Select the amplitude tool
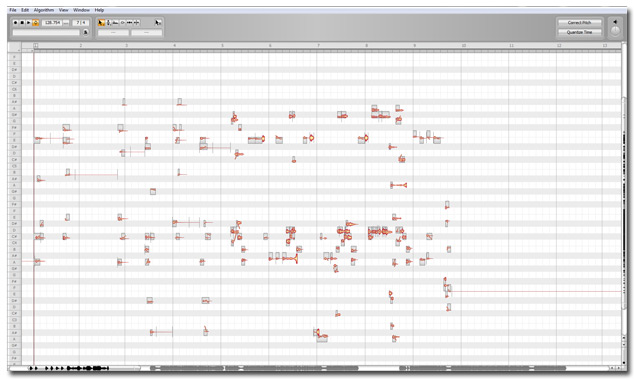Screen dimensions: 634x380 123,23
